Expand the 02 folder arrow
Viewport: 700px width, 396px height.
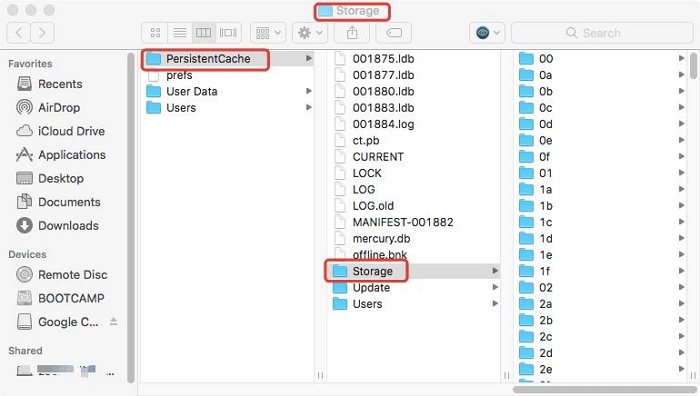(x=681, y=287)
